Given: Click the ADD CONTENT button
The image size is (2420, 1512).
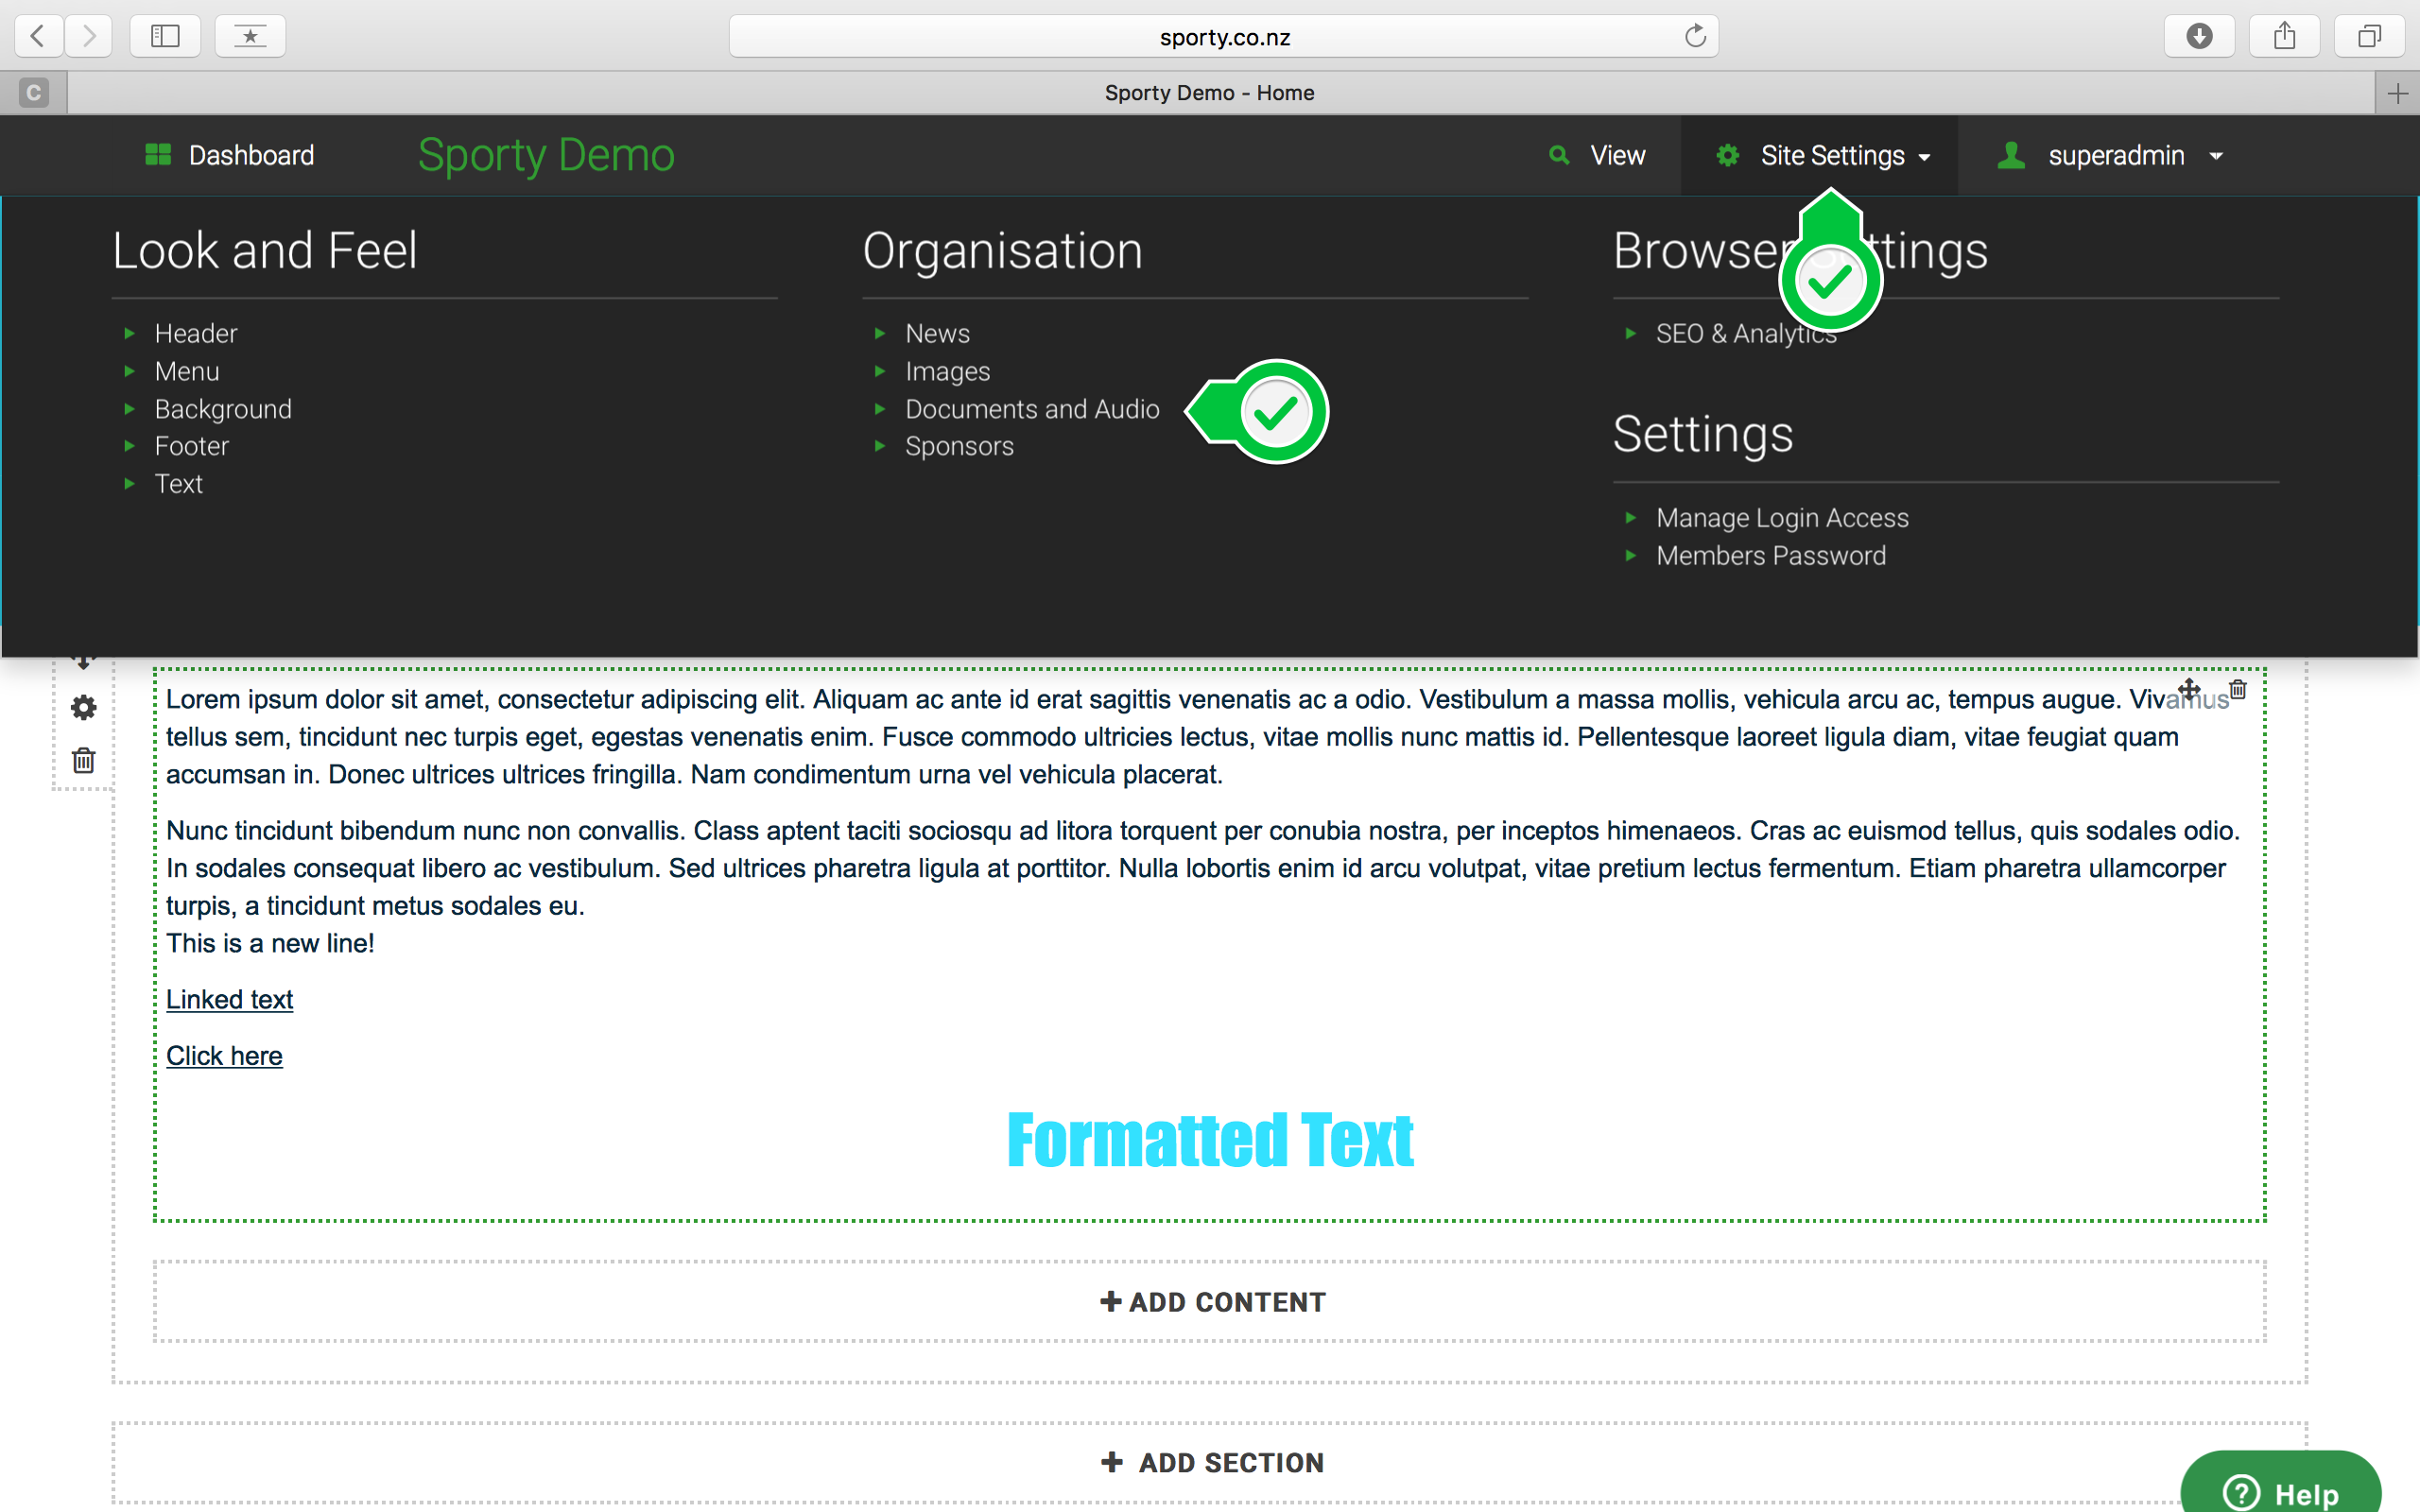Looking at the screenshot, I should (1210, 1301).
